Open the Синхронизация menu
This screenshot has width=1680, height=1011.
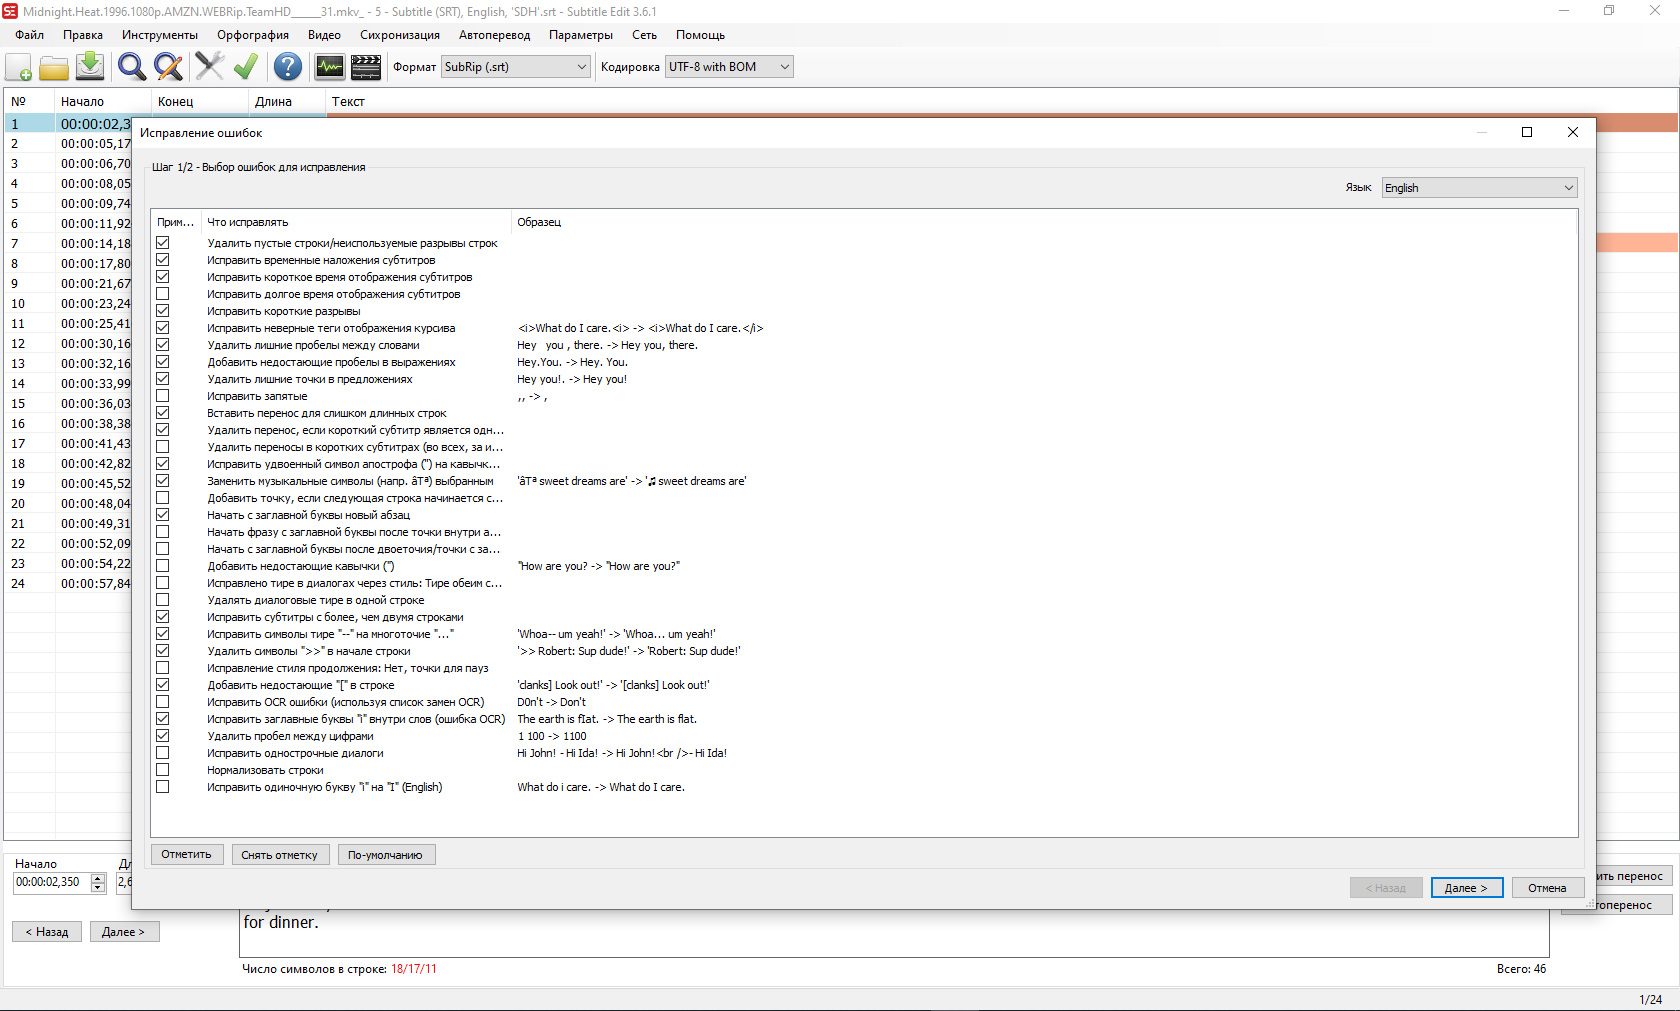click(399, 35)
